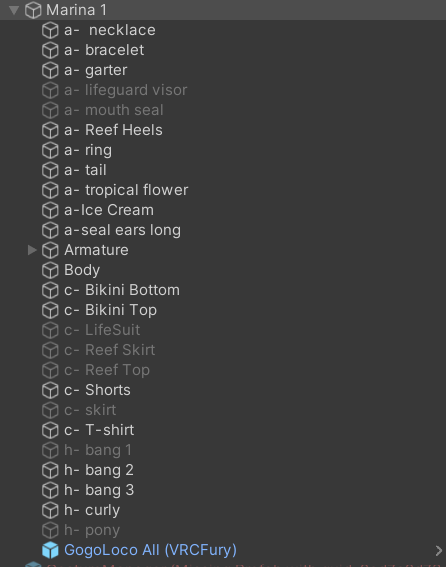
Task: Click the dimmed cube icon of h- pony
Action: click(x=50, y=530)
